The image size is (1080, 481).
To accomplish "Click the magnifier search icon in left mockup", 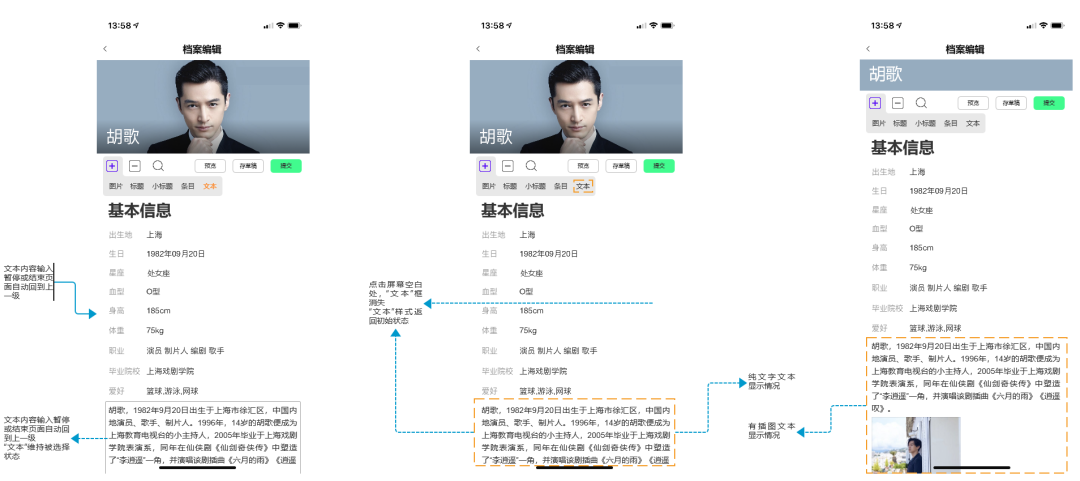I will (158, 166).
